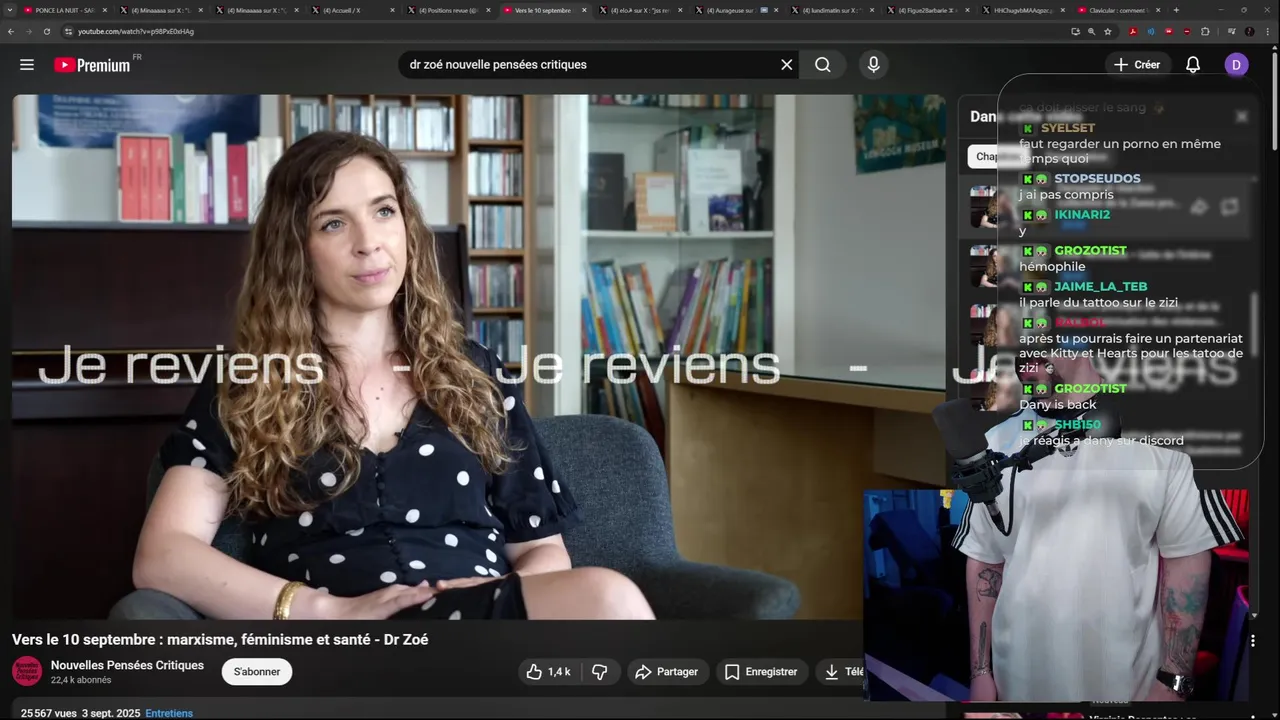Image resolution: width=1280 pixels, height=720 pixels.
Task: Click chat username GROZOTIST above 'hémophile'
Action: (1090, 251)
